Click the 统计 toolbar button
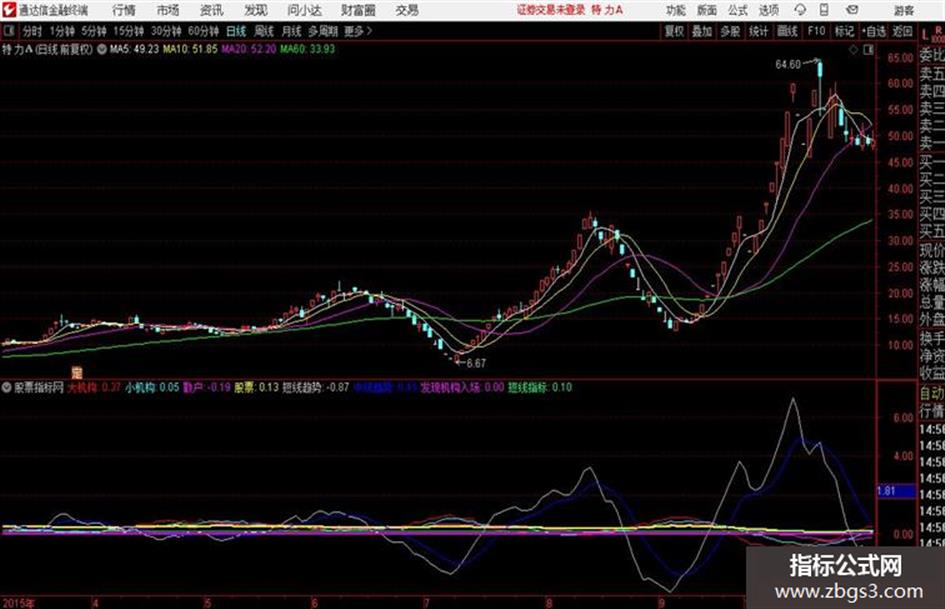Image resolution: width=945 pixels, height=609 pixels. (x=759, y=31)
